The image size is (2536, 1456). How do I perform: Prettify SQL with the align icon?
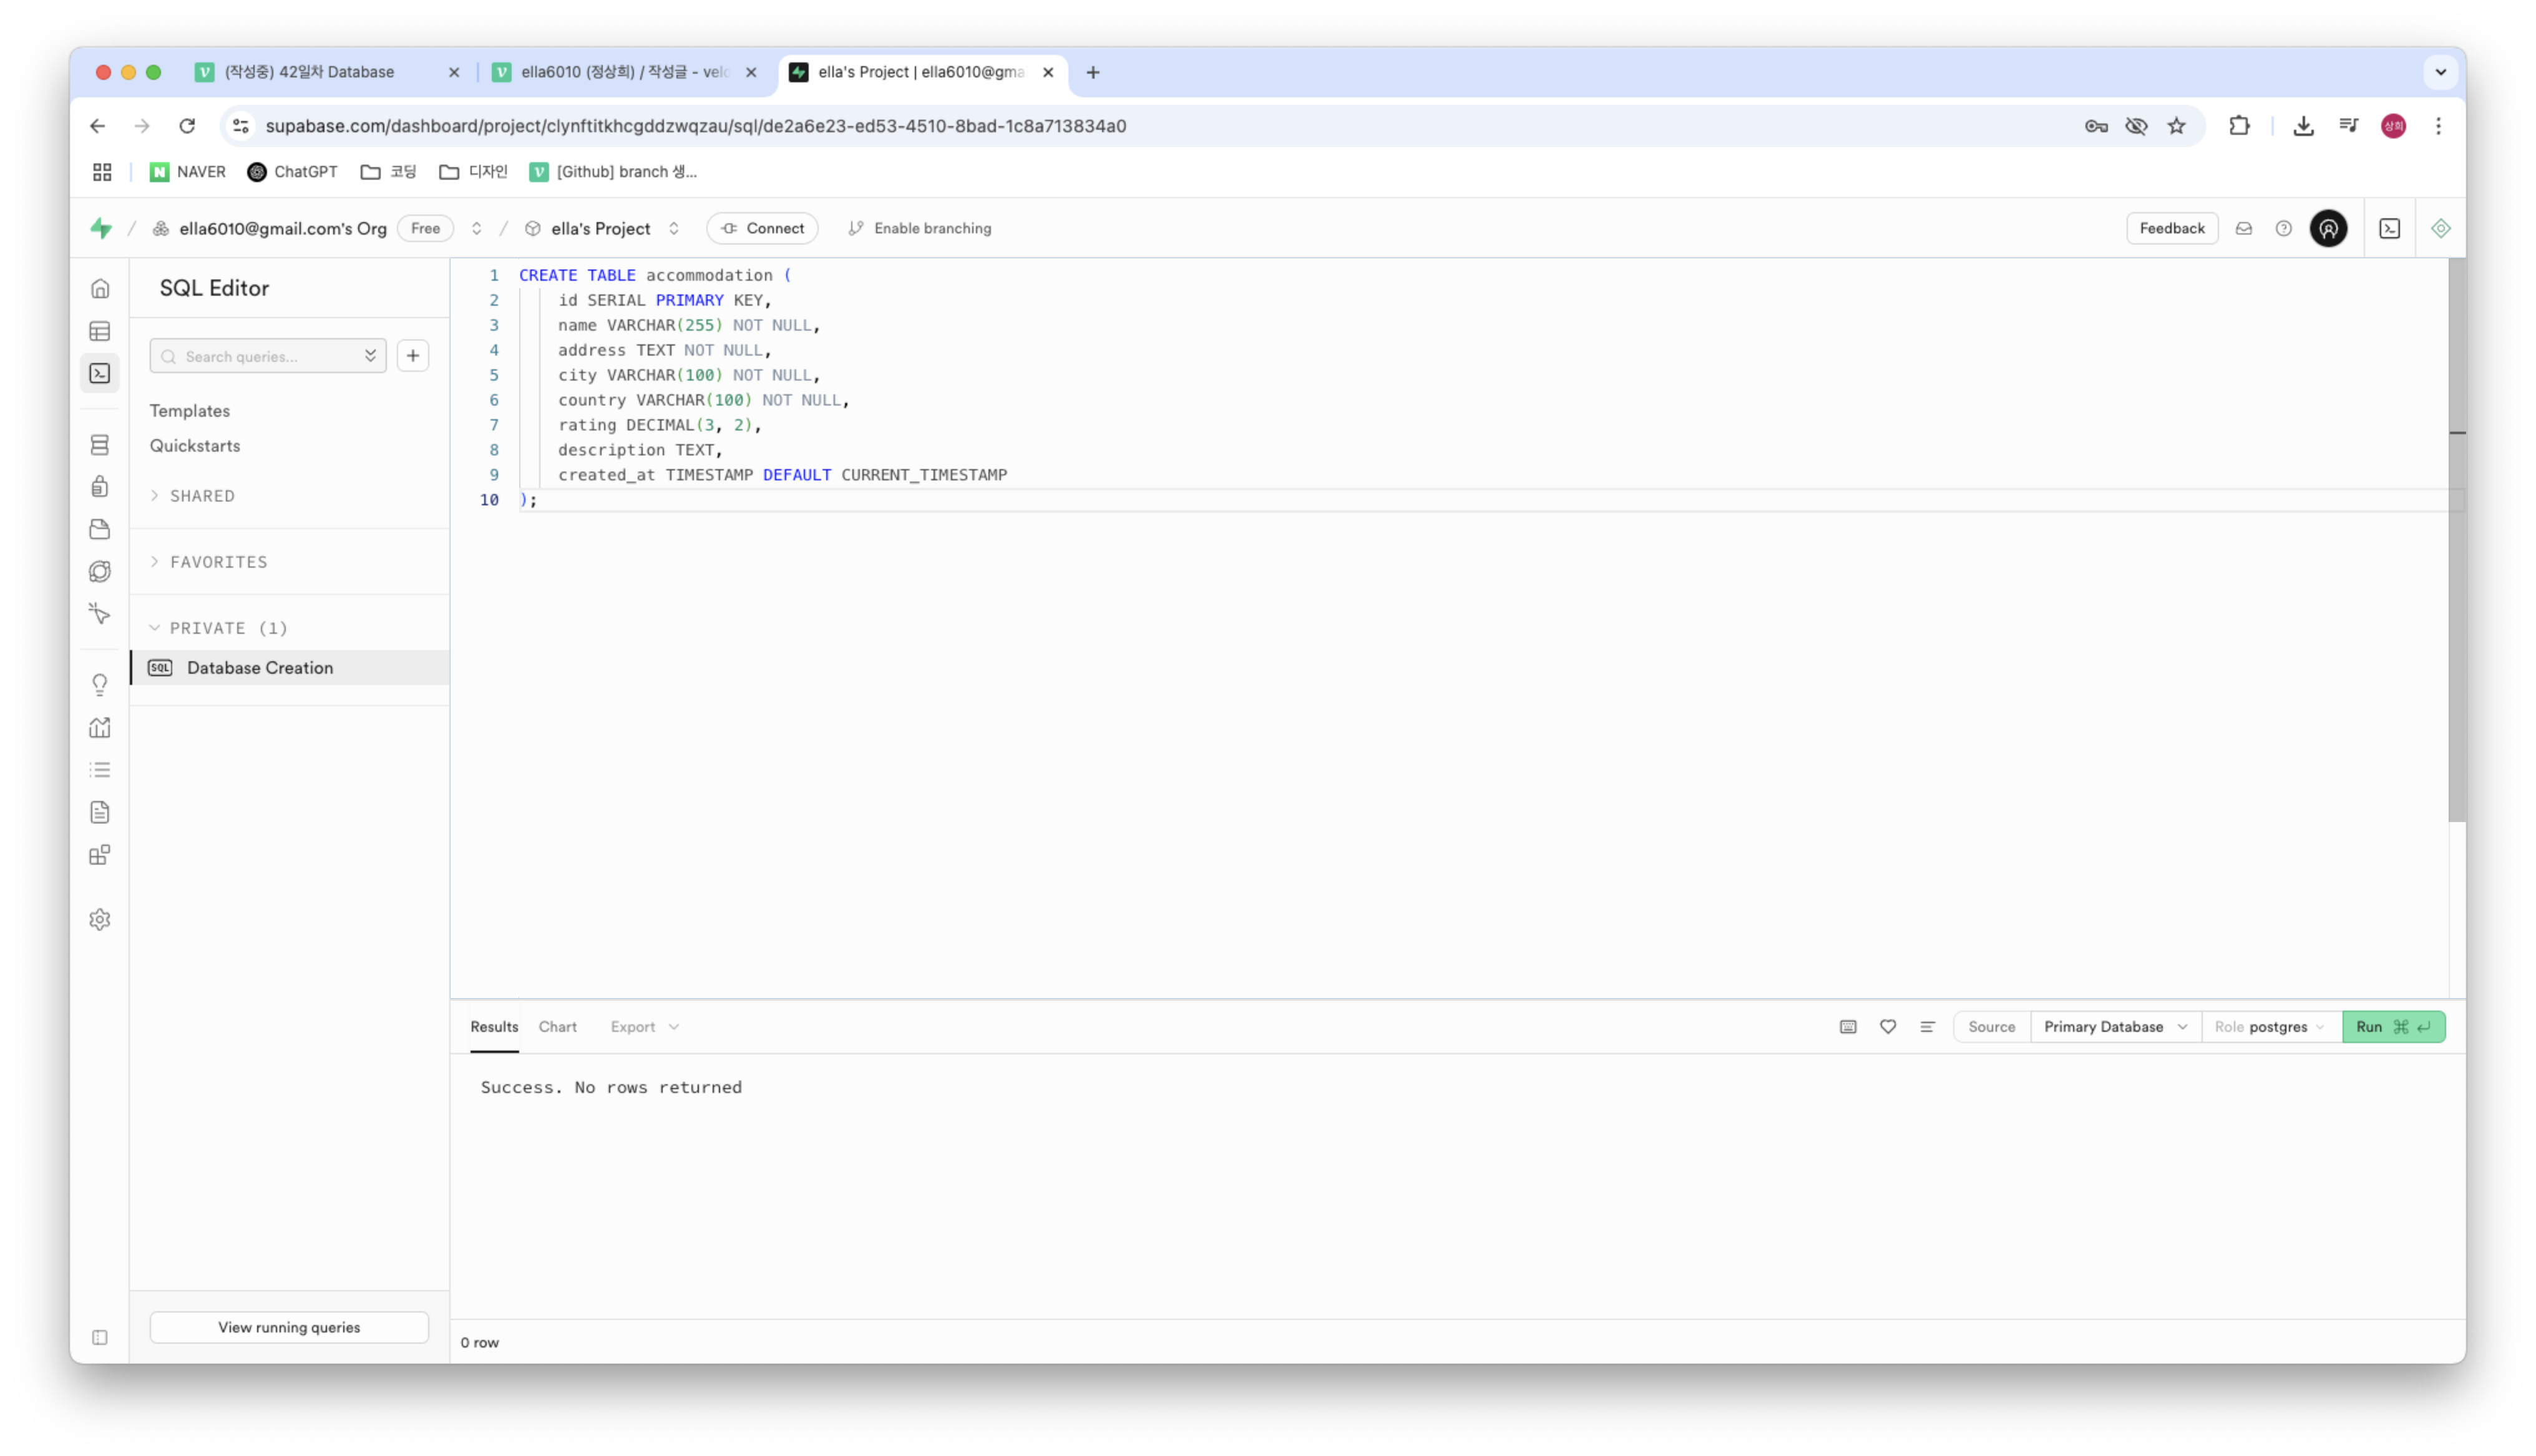1927,1027
